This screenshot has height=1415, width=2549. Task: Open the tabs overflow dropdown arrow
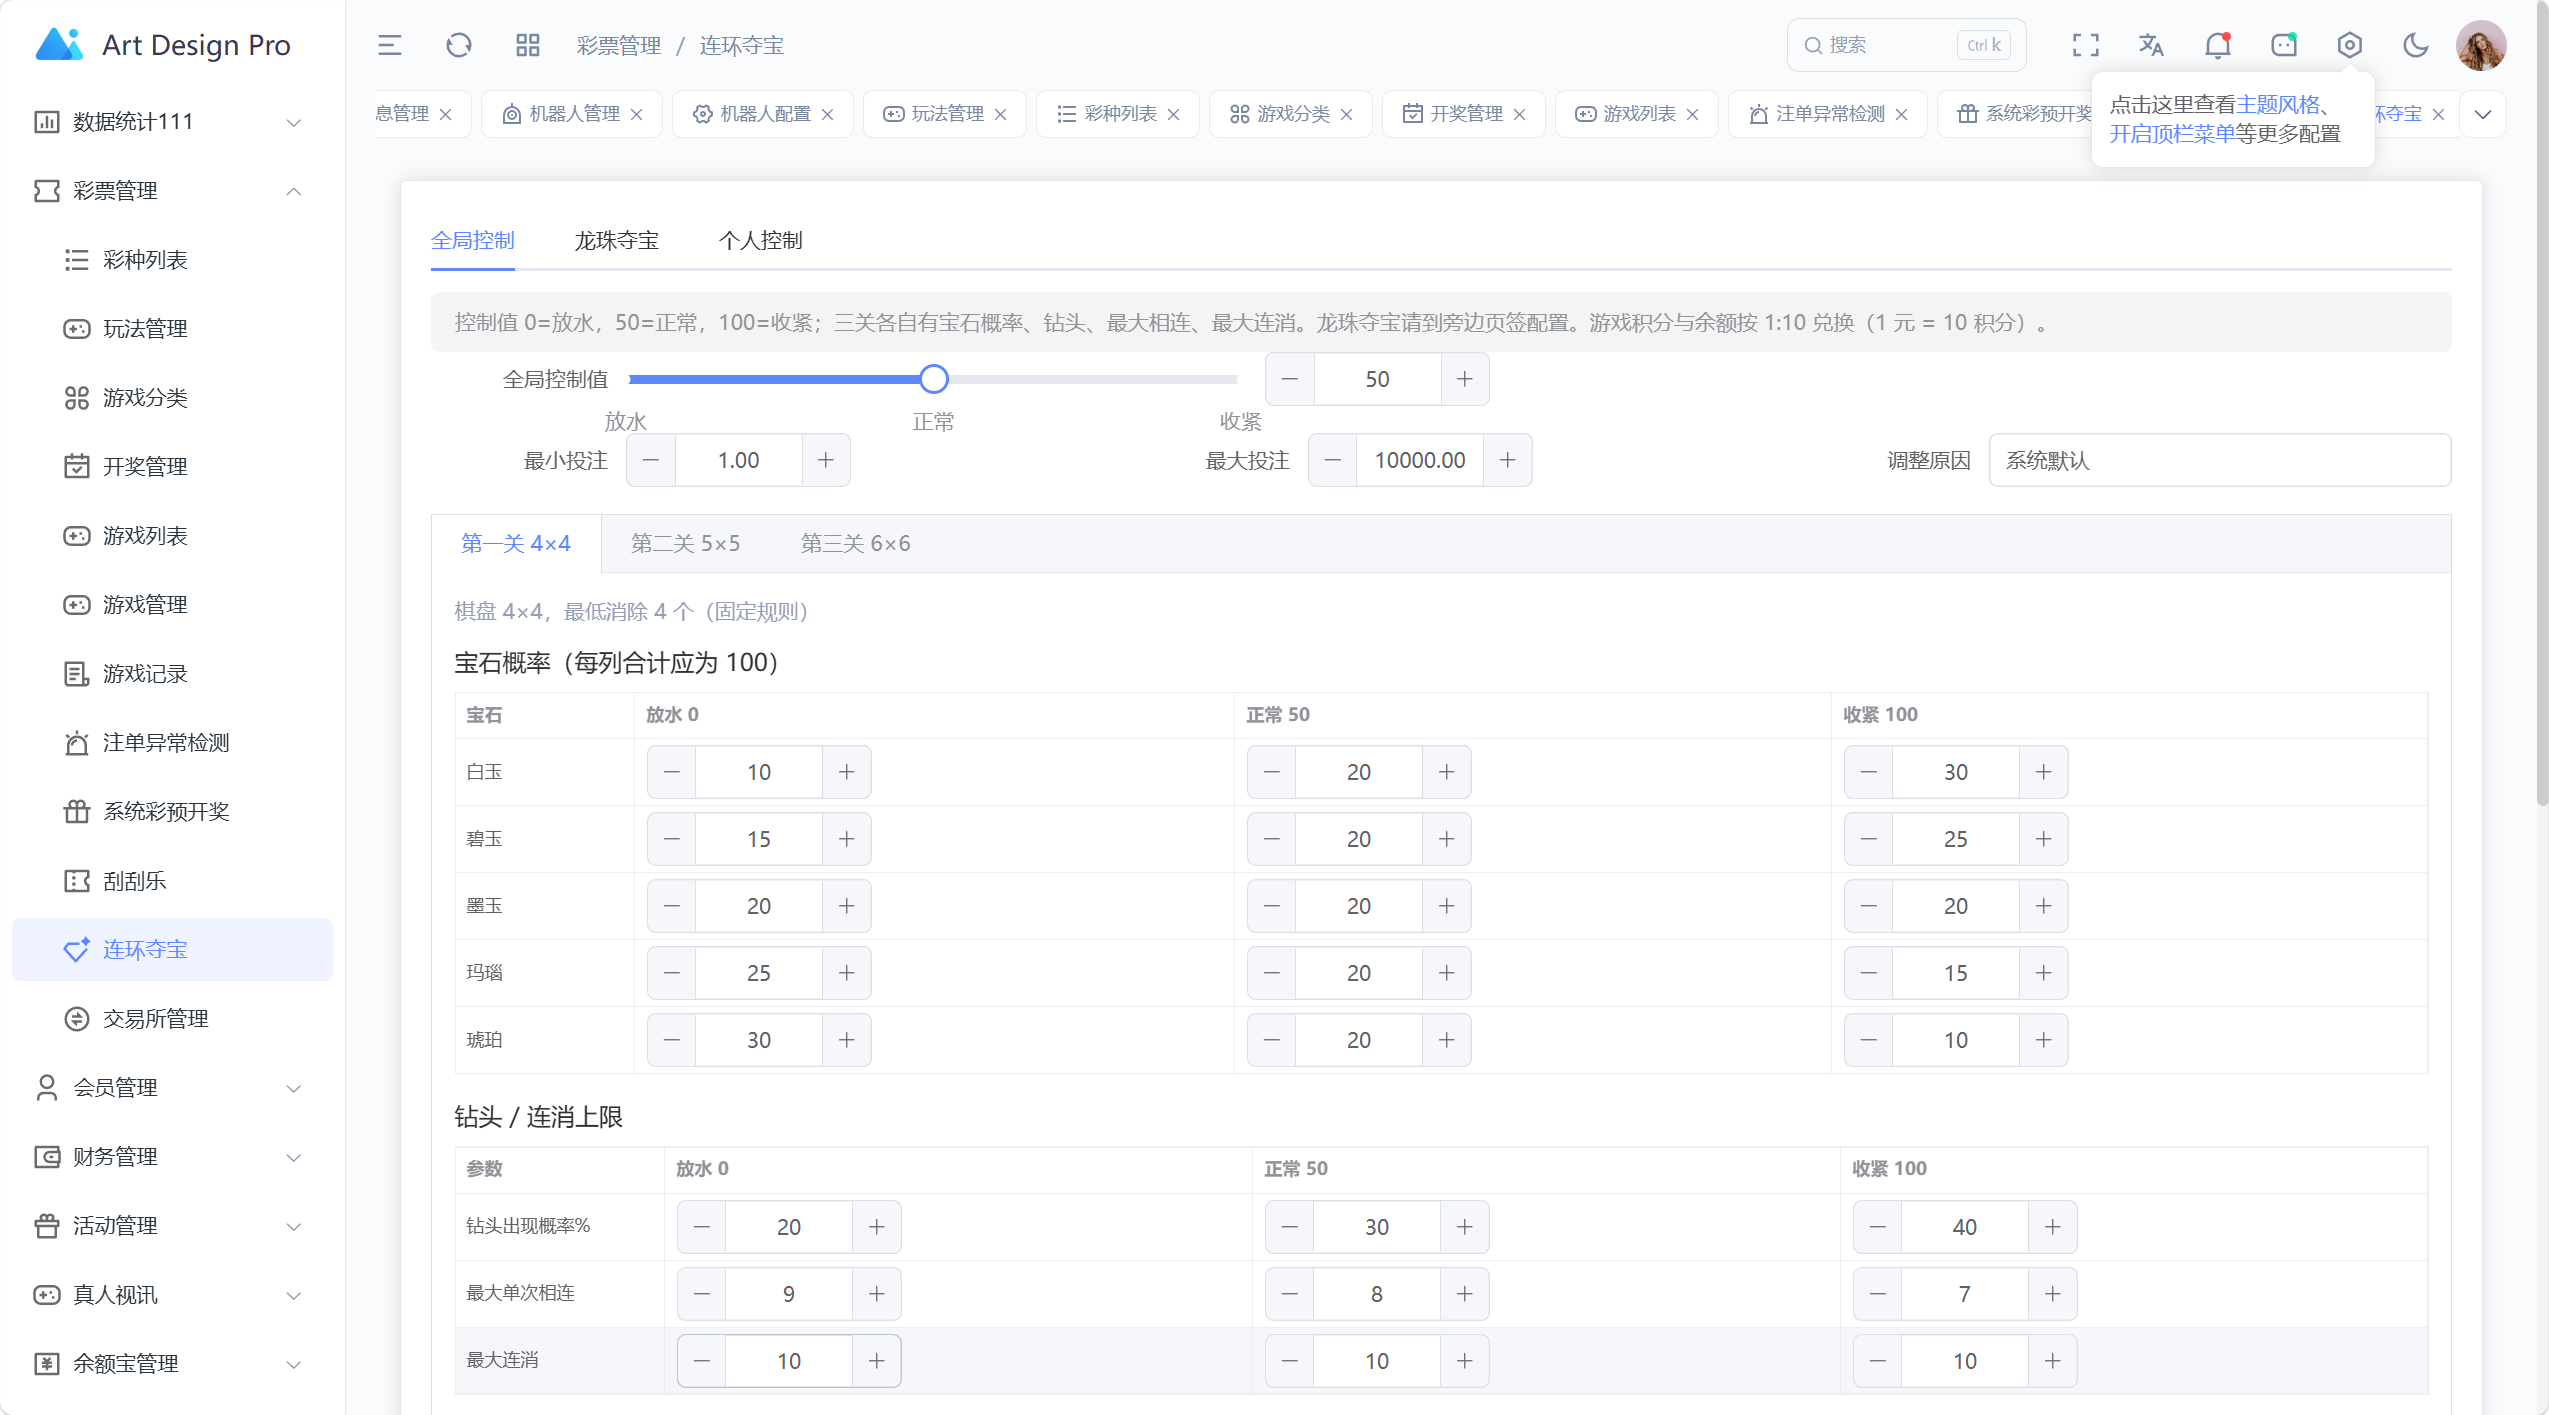click(x=2483, y=114)
